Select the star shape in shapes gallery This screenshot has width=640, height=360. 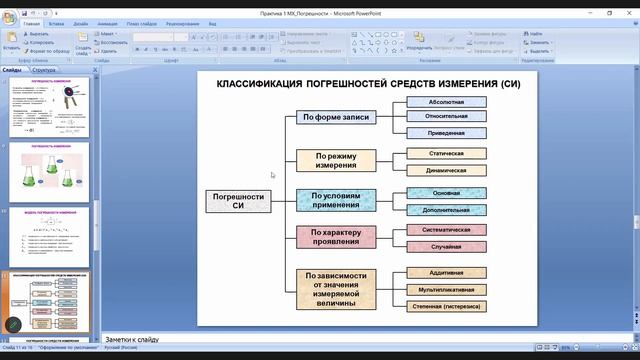[x=394, y=51]
